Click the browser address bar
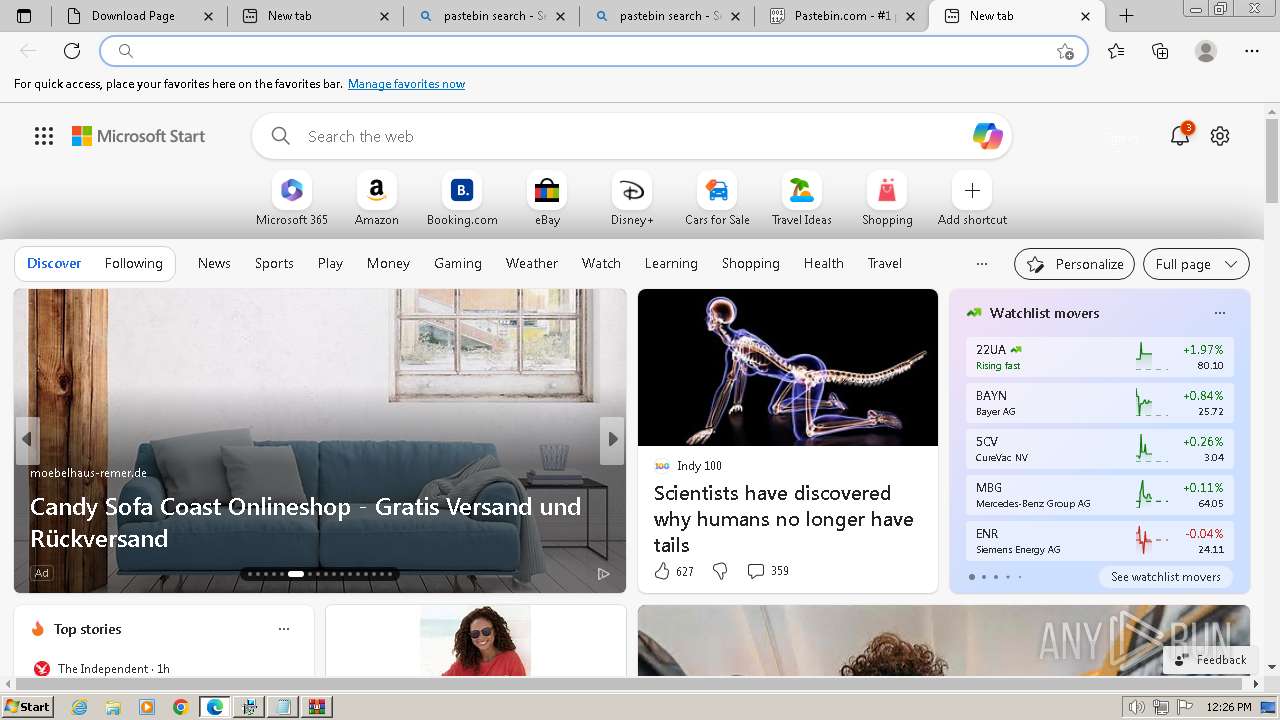Screen dimensions: 1280x720 click(594, 51)
